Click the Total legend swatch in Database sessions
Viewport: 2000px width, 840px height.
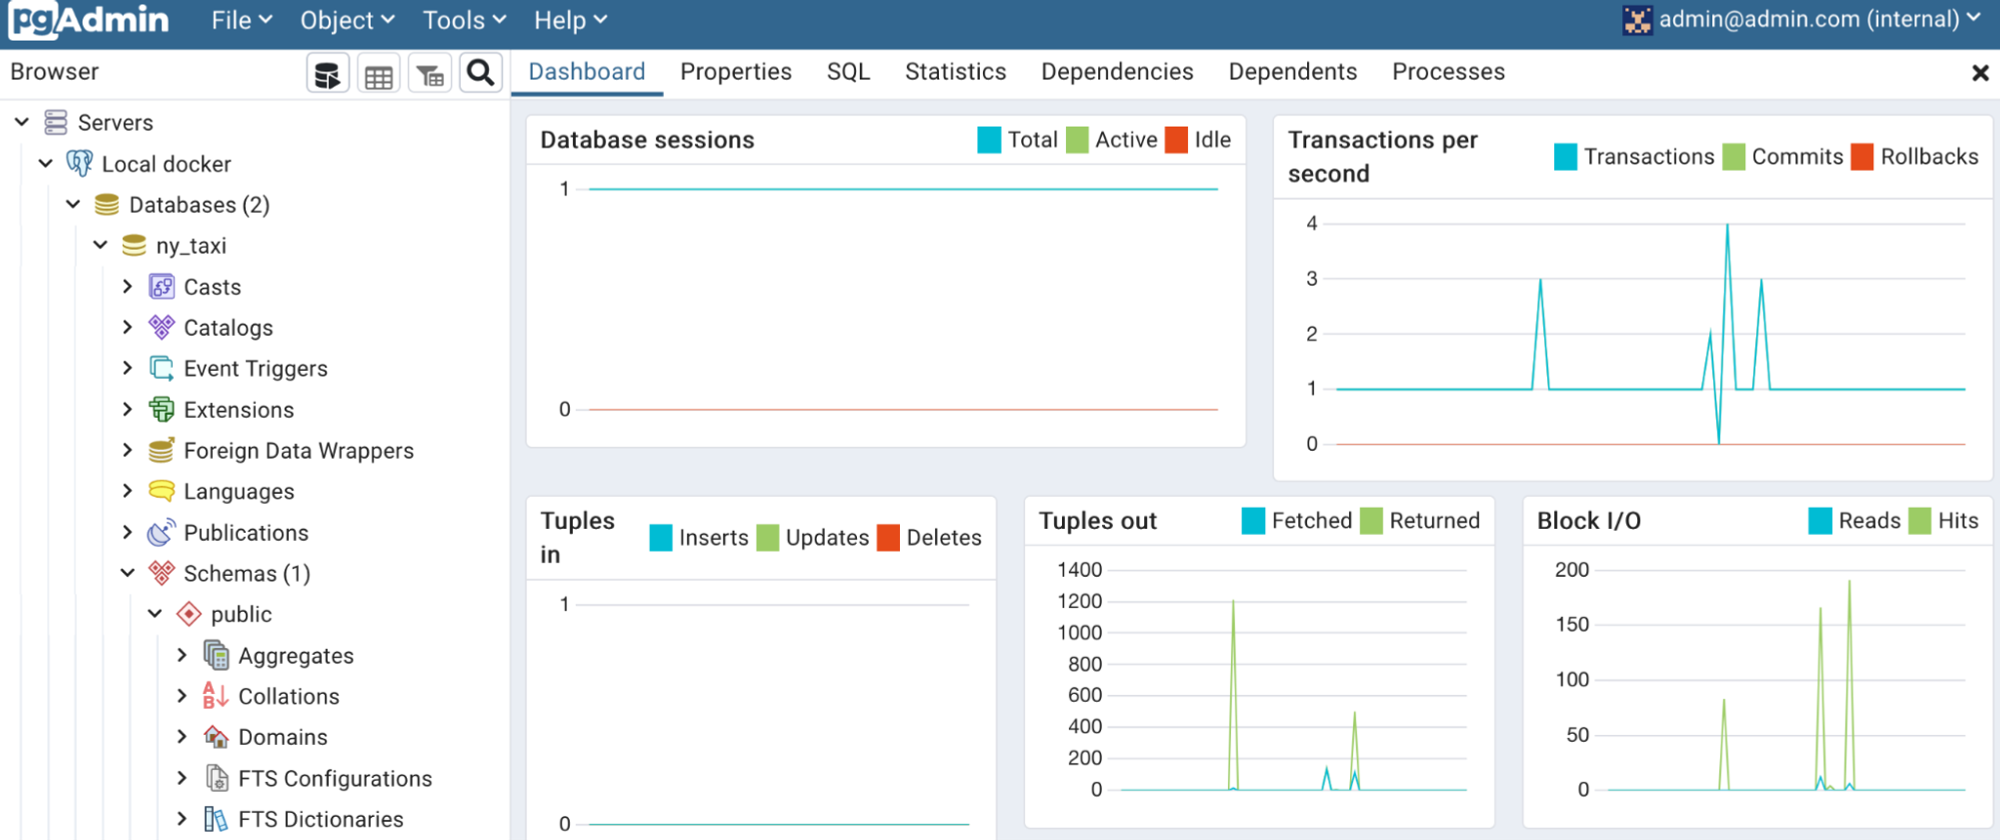click(x=989, y=140)
